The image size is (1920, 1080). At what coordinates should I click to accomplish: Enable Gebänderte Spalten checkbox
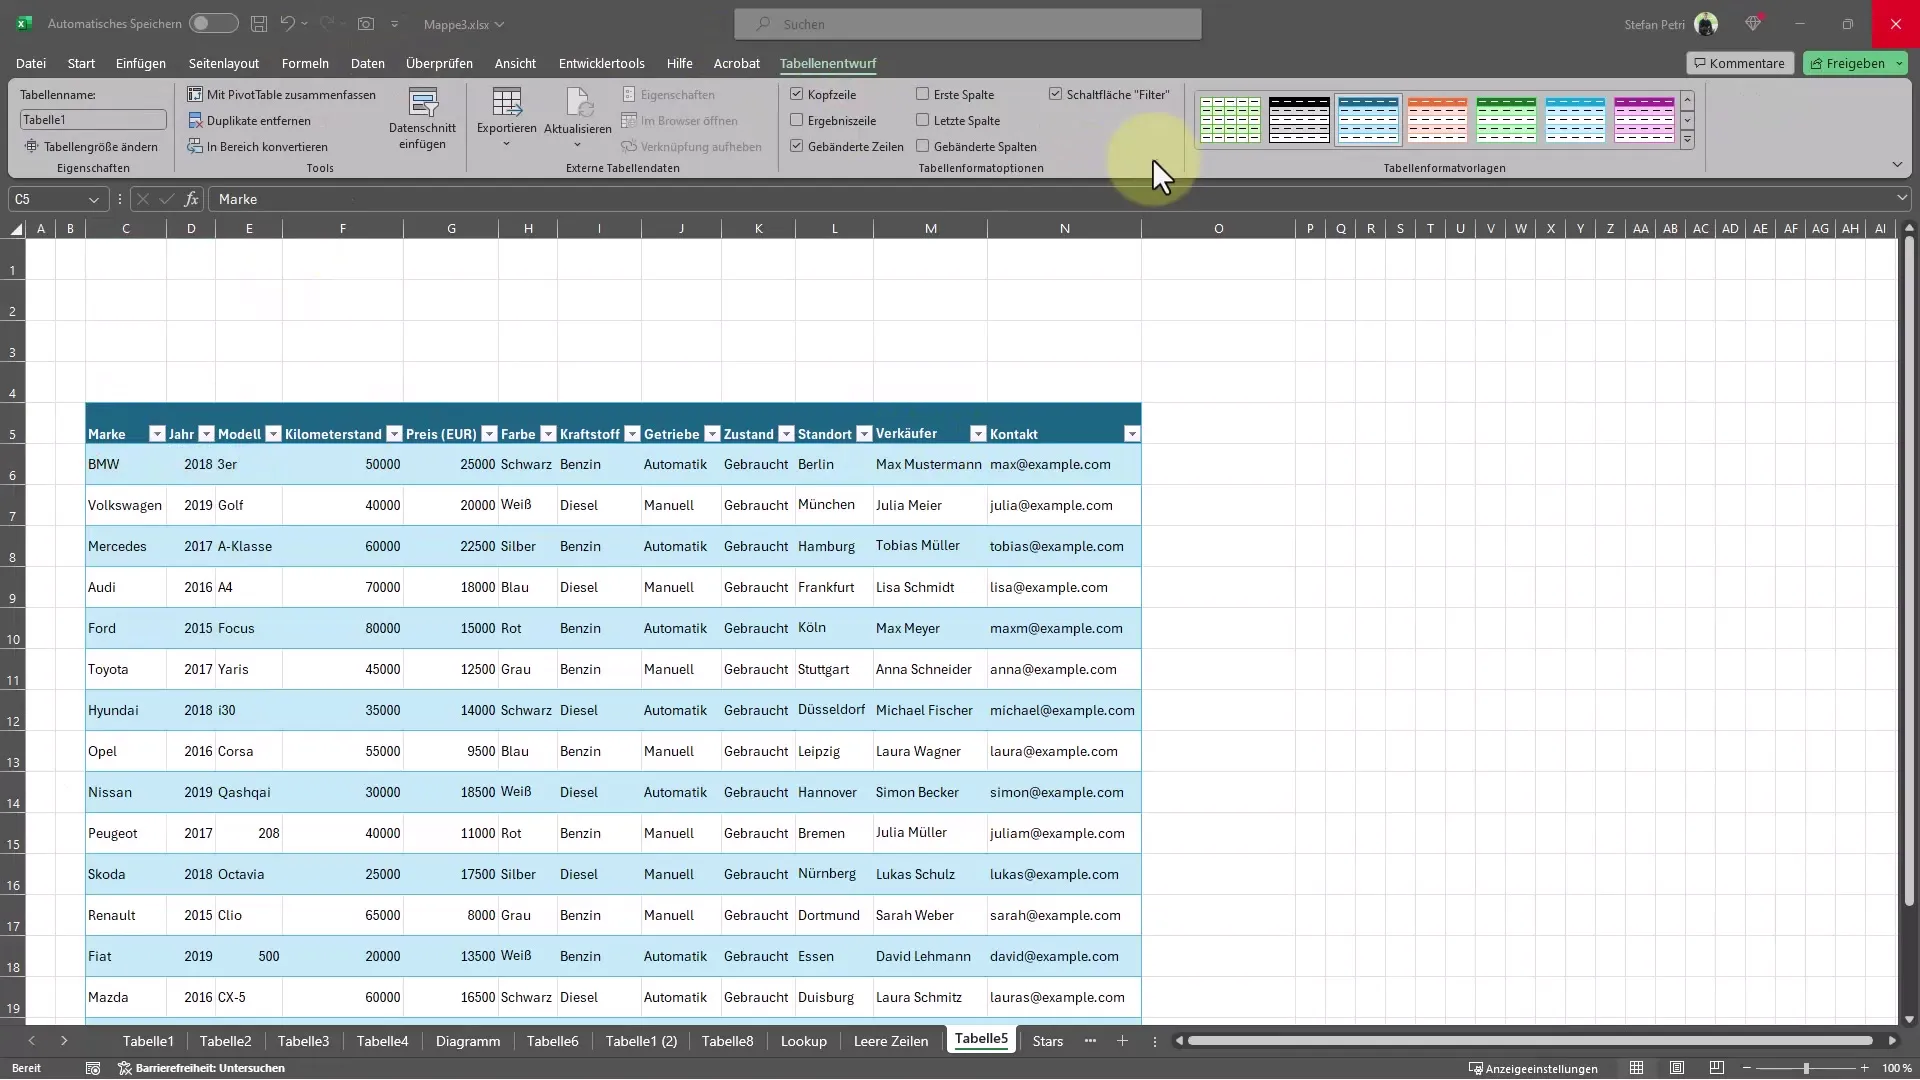pos(923,146)
